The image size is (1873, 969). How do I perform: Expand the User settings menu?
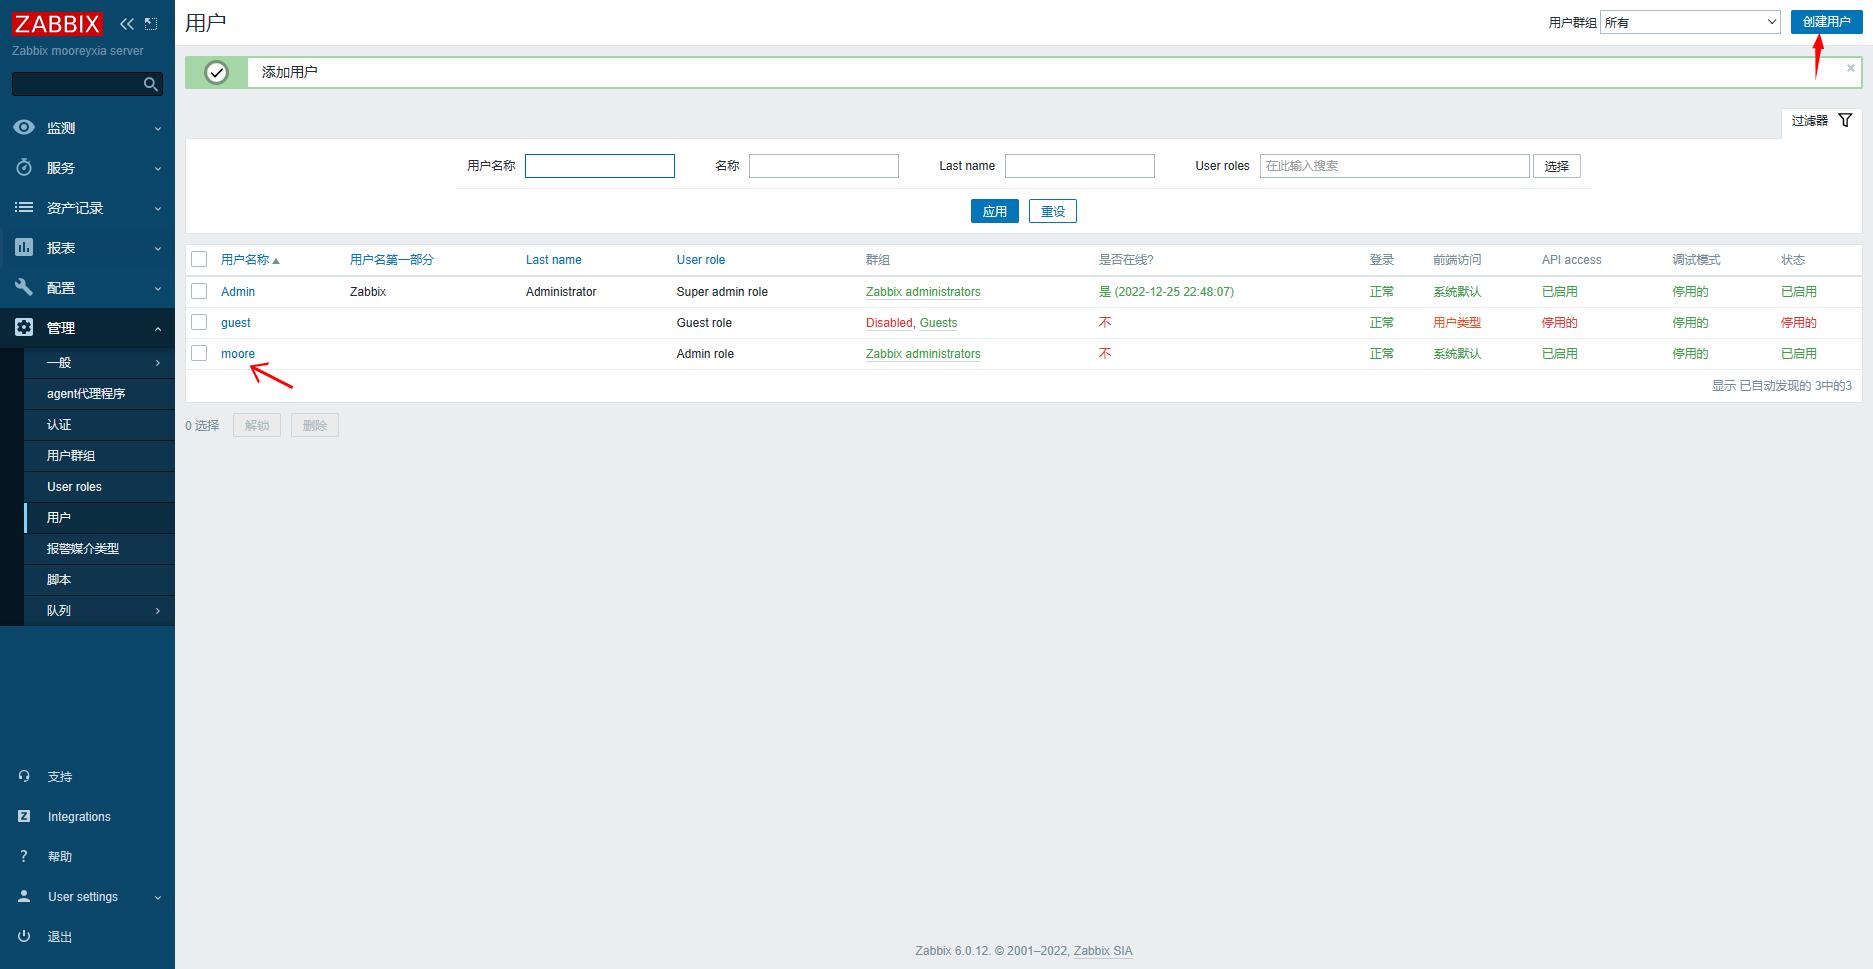coord(87,897)
